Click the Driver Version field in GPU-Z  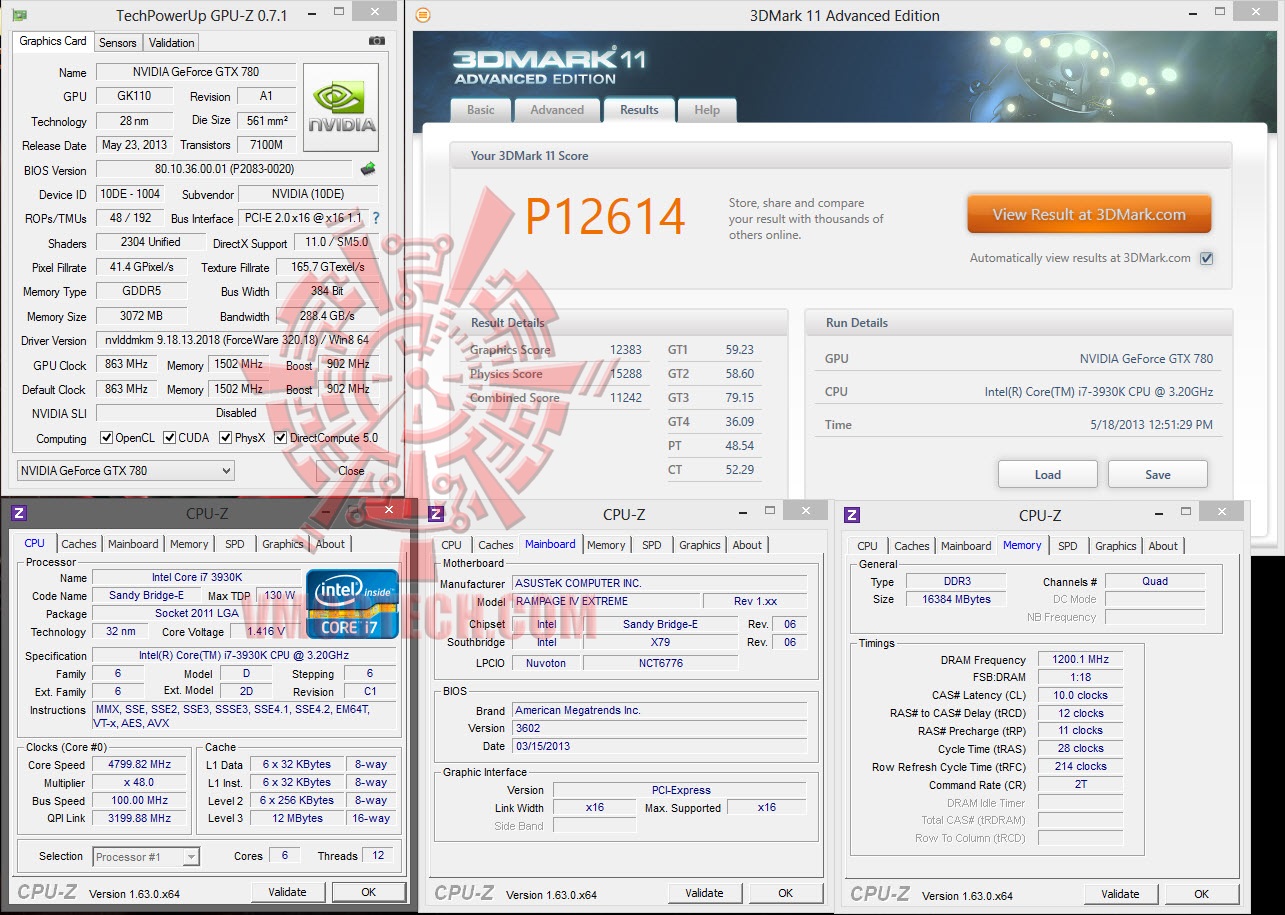pyautogui.click(x=237, y=340)
